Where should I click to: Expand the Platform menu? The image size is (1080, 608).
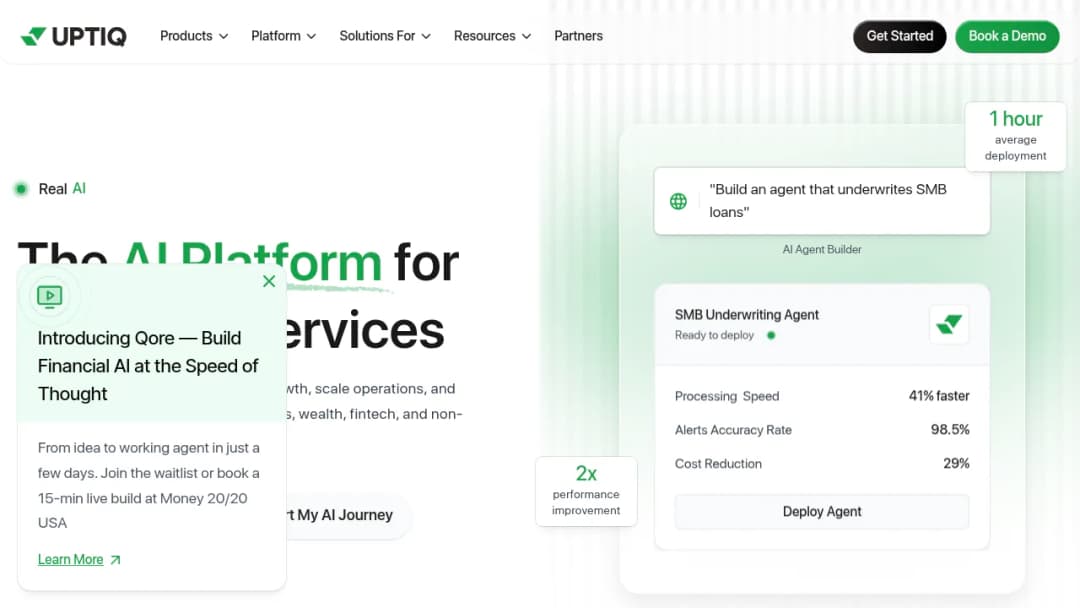(283, 36)
